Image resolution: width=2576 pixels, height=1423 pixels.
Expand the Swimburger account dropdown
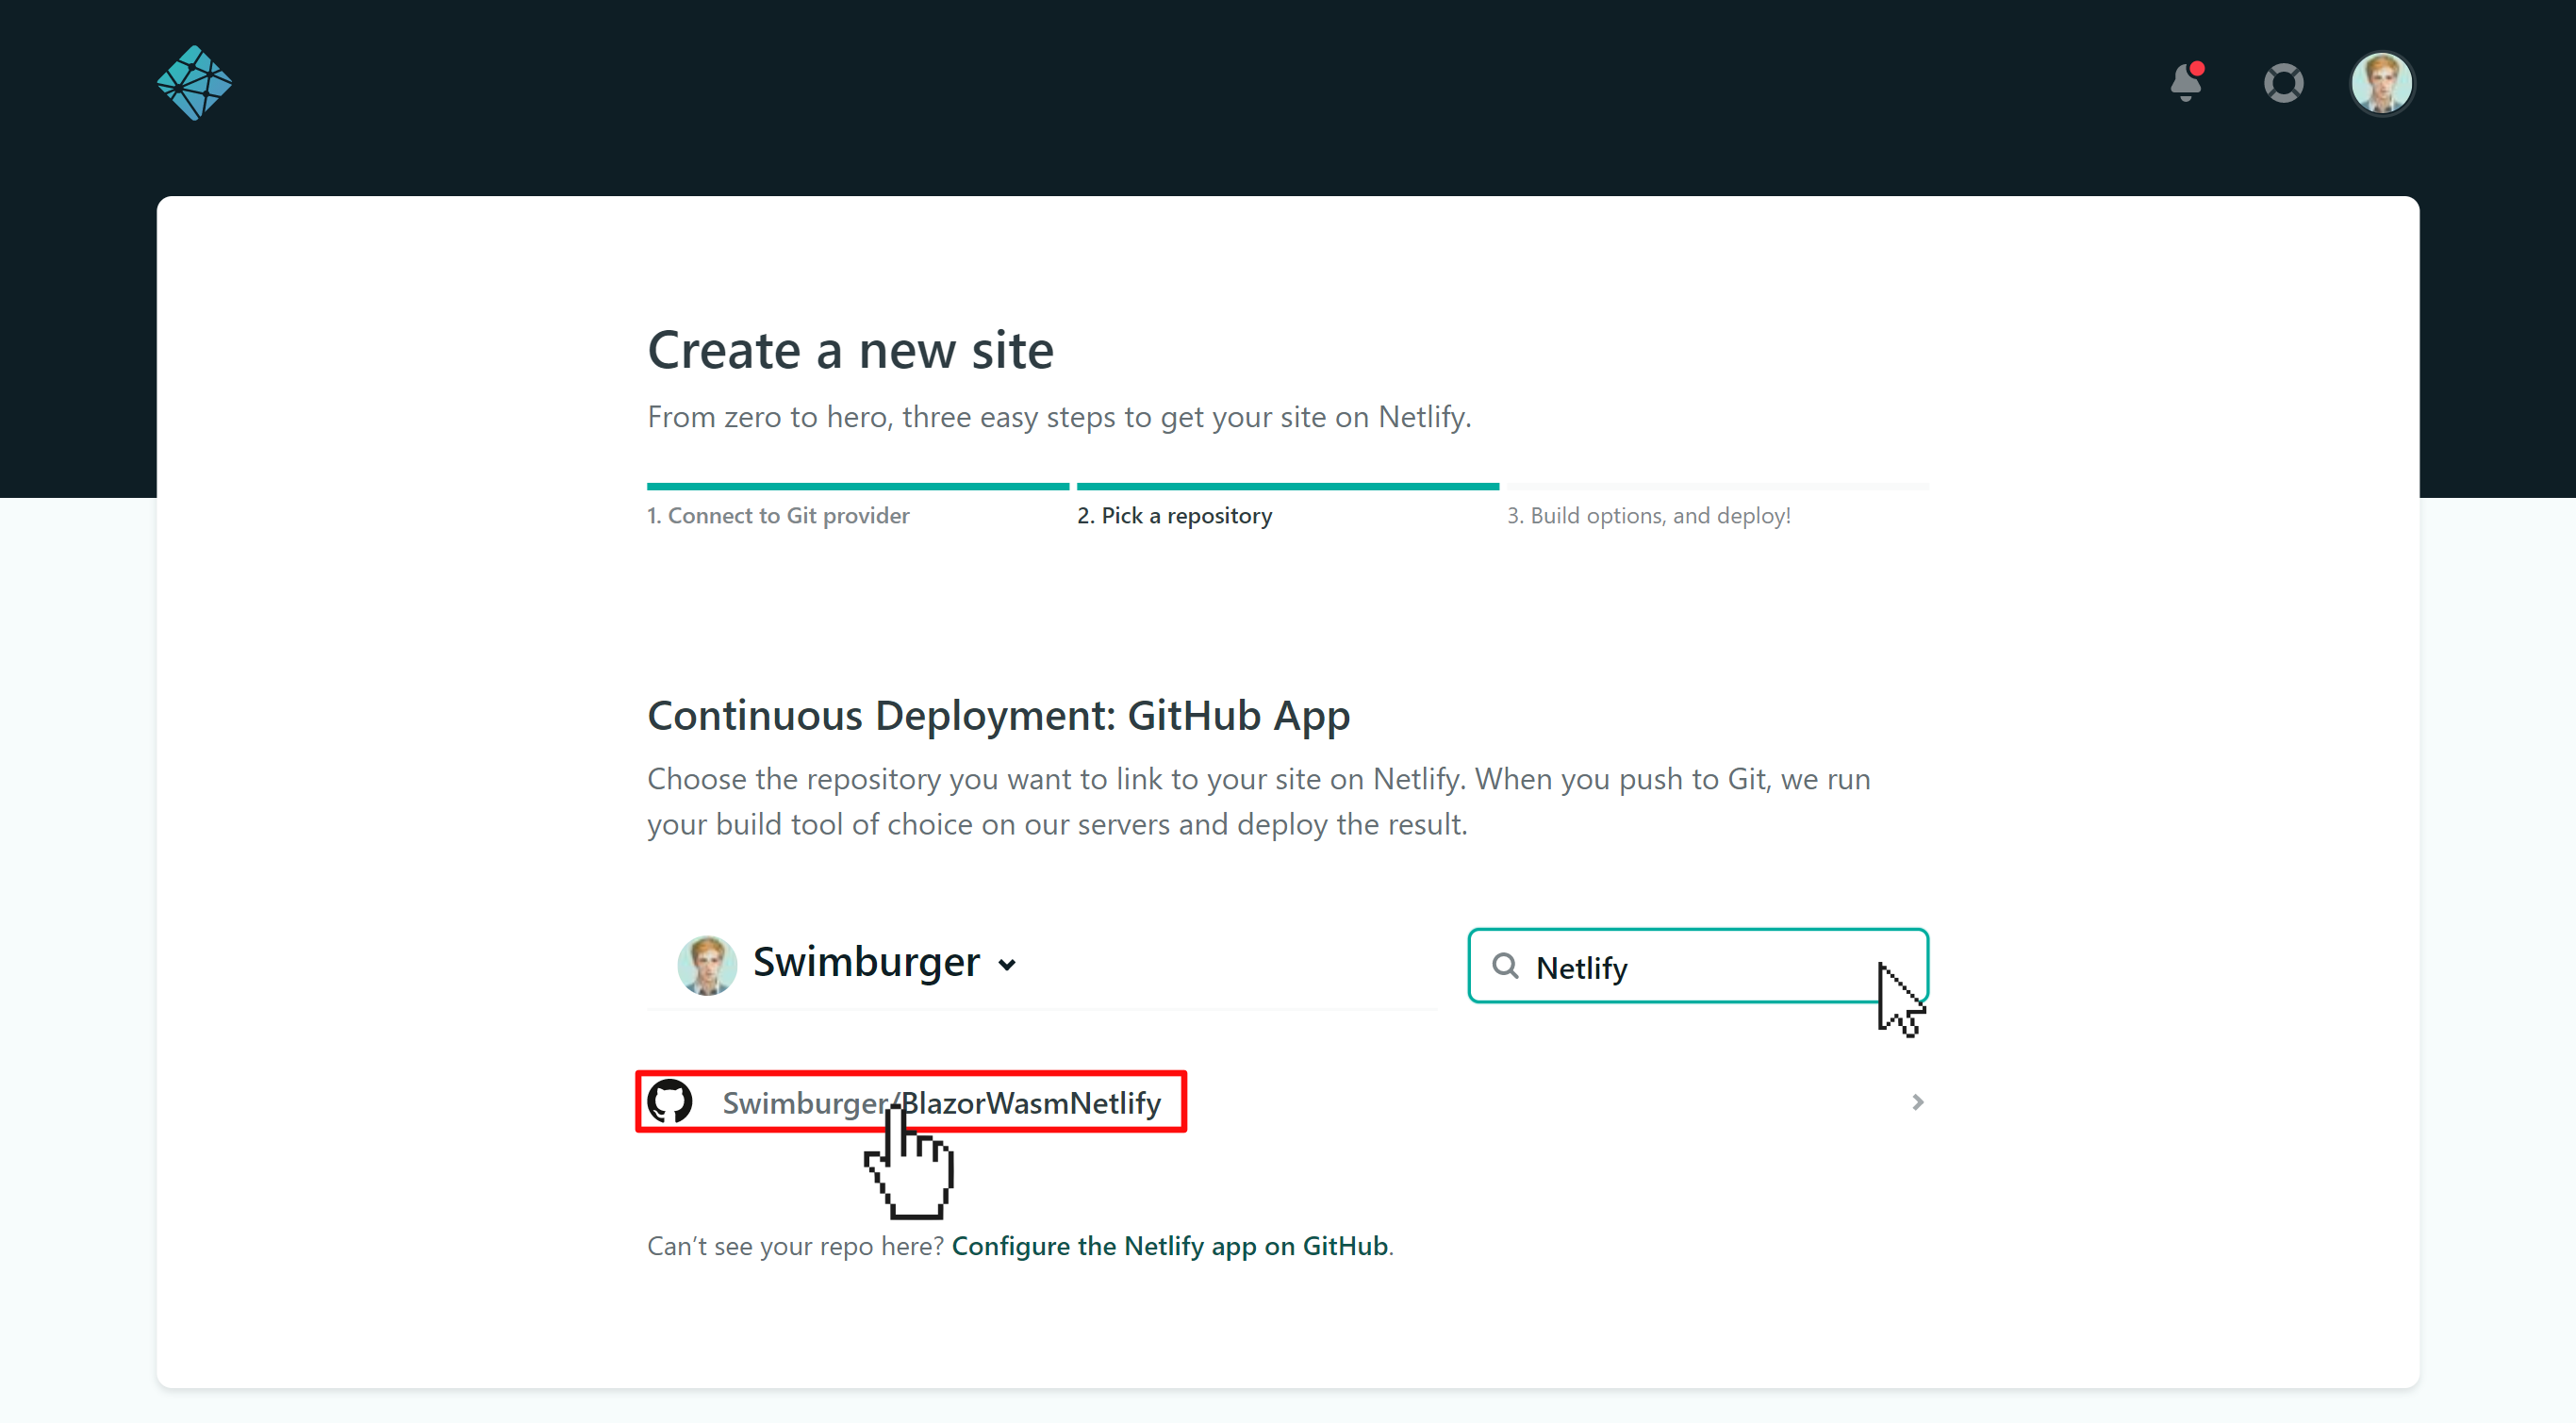[1007, 965]
